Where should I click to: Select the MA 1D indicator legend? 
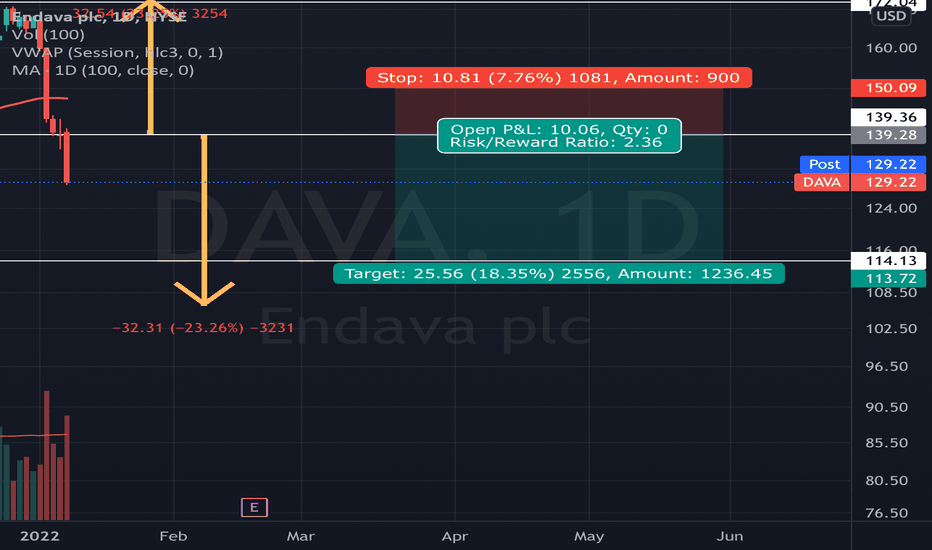coord(103,70)
